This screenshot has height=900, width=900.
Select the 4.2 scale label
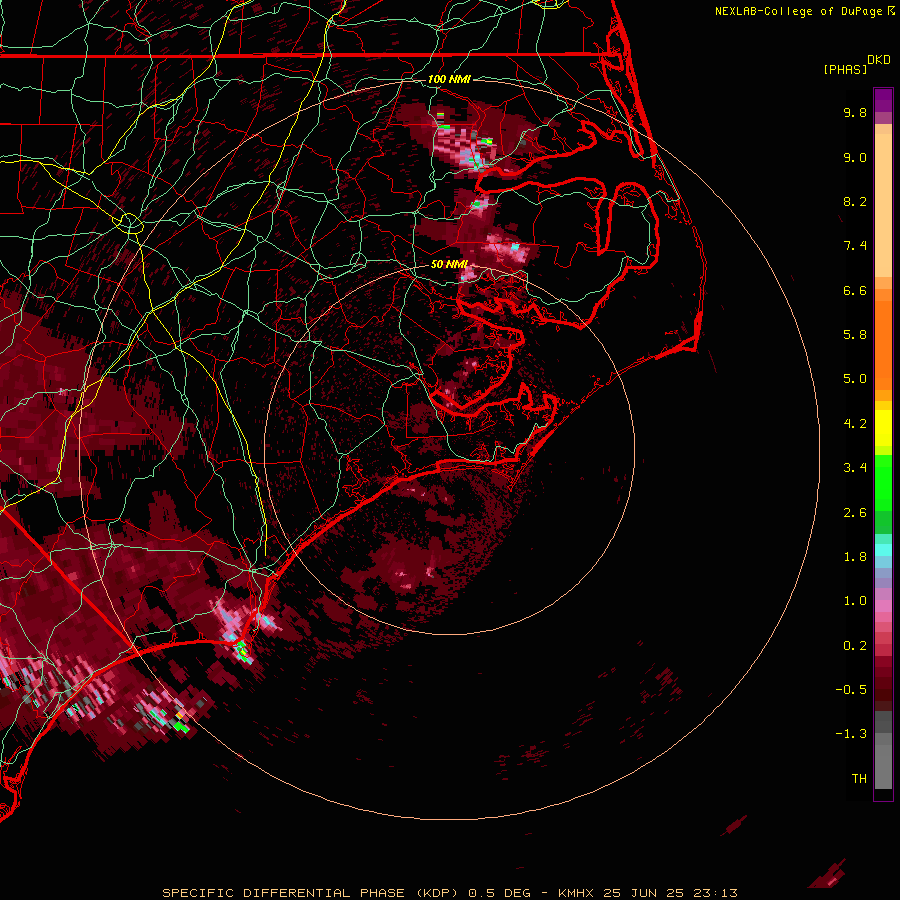click(855, 424)
